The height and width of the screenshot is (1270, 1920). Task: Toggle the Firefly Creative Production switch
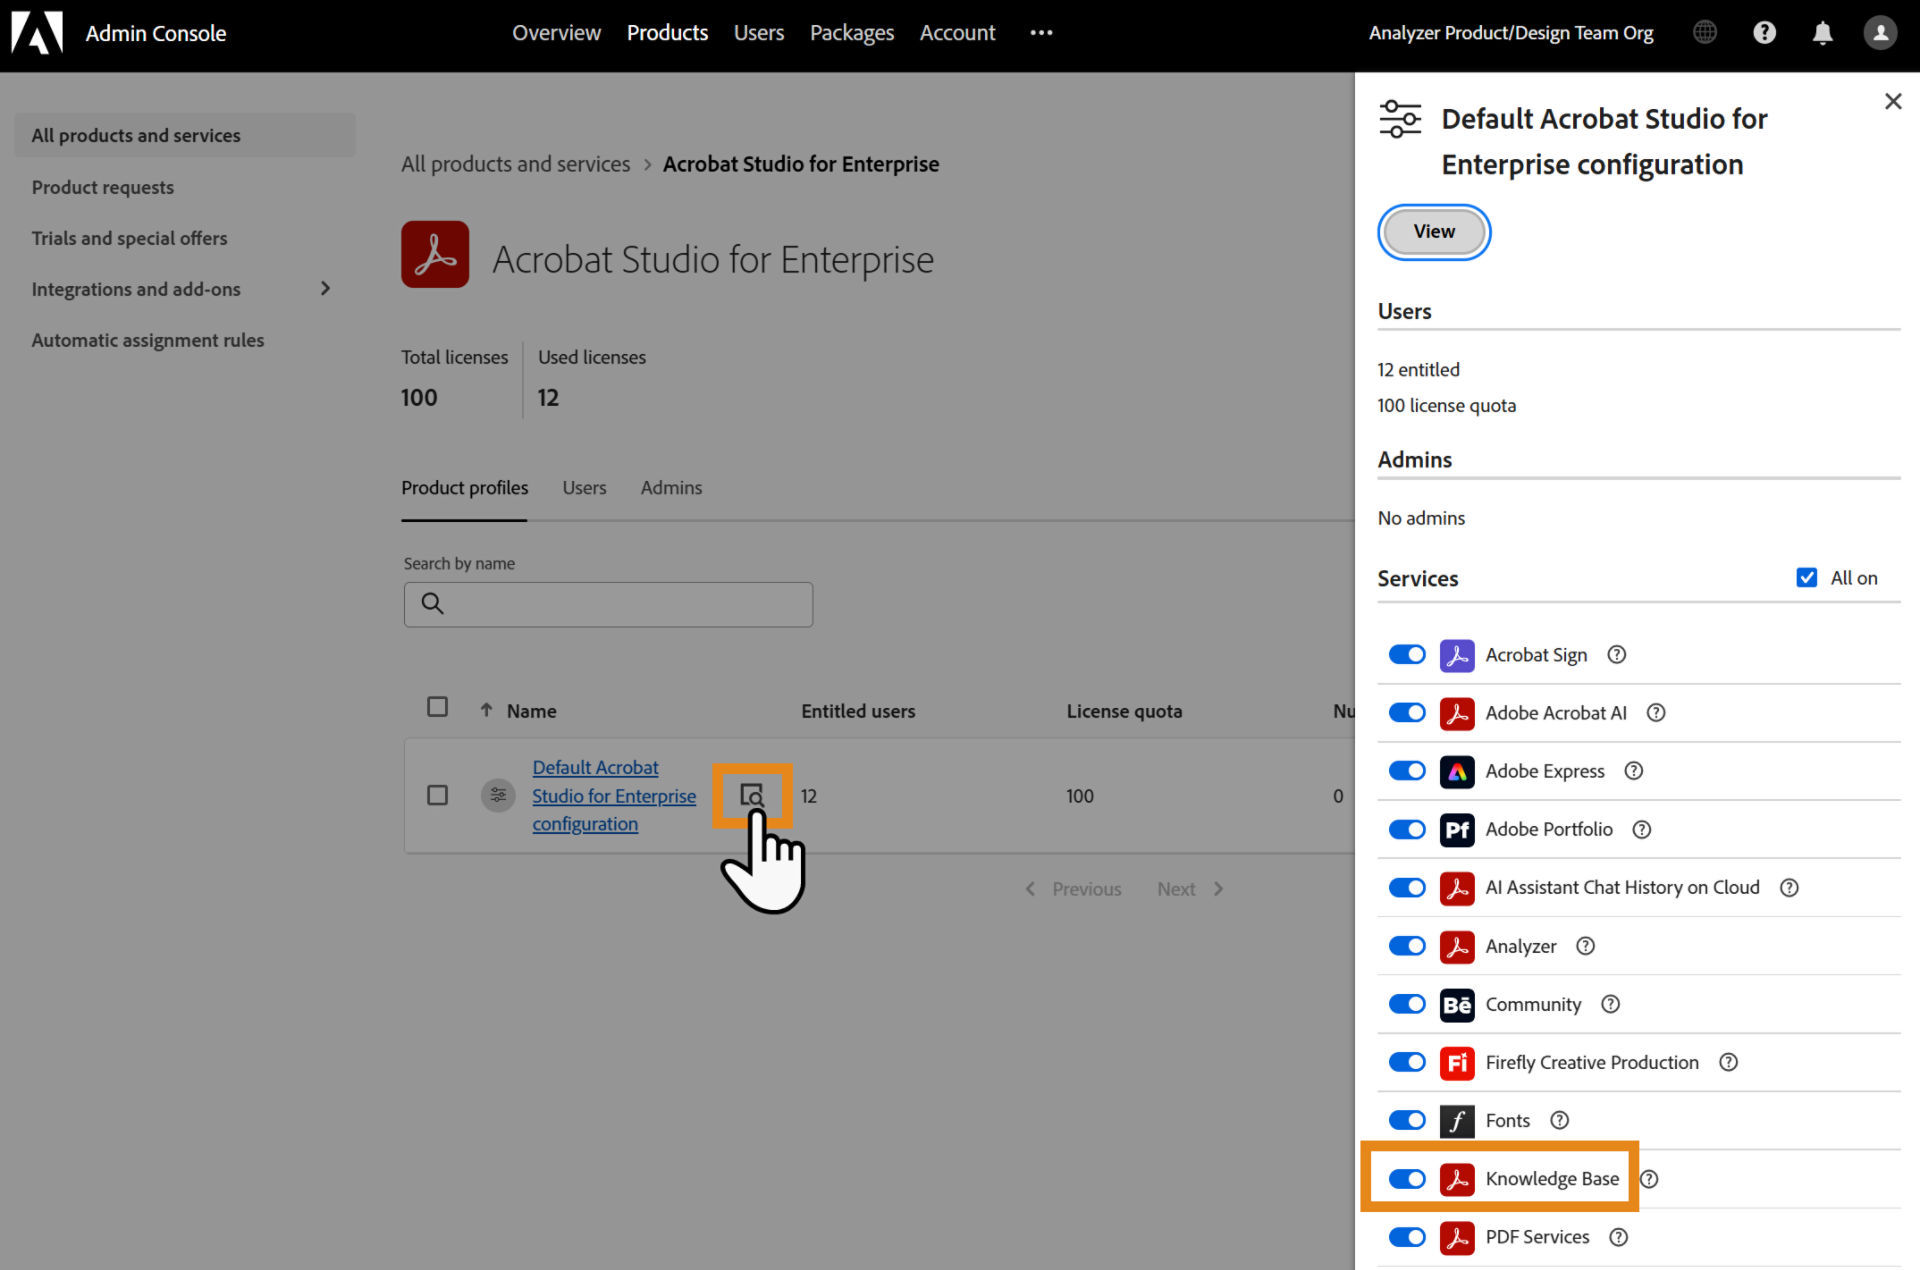tap(1407, 1062)
